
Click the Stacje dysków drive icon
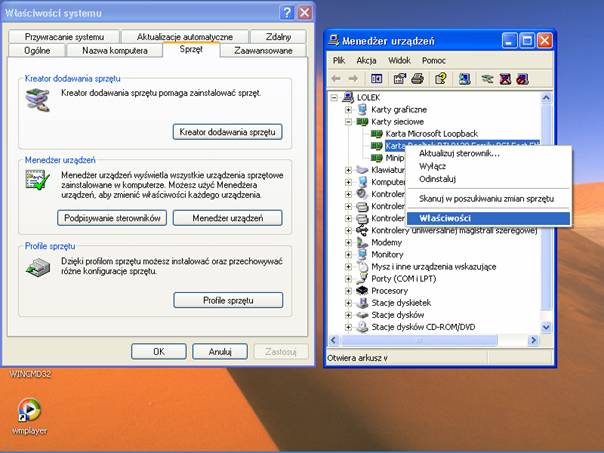[362, 315]
